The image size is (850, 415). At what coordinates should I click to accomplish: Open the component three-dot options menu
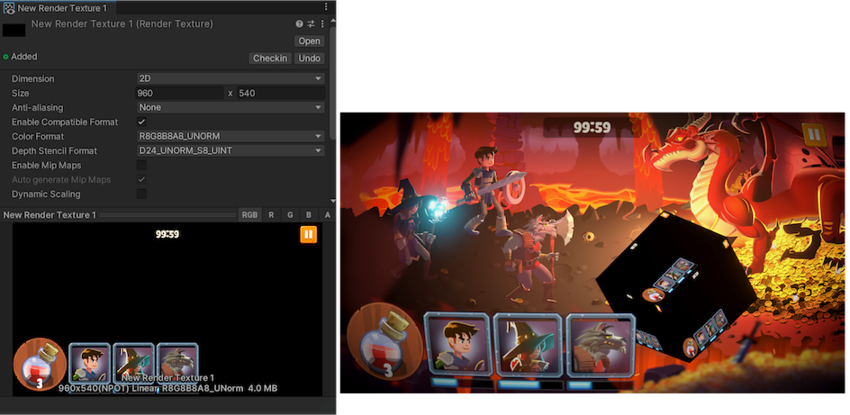click(321, 23)
